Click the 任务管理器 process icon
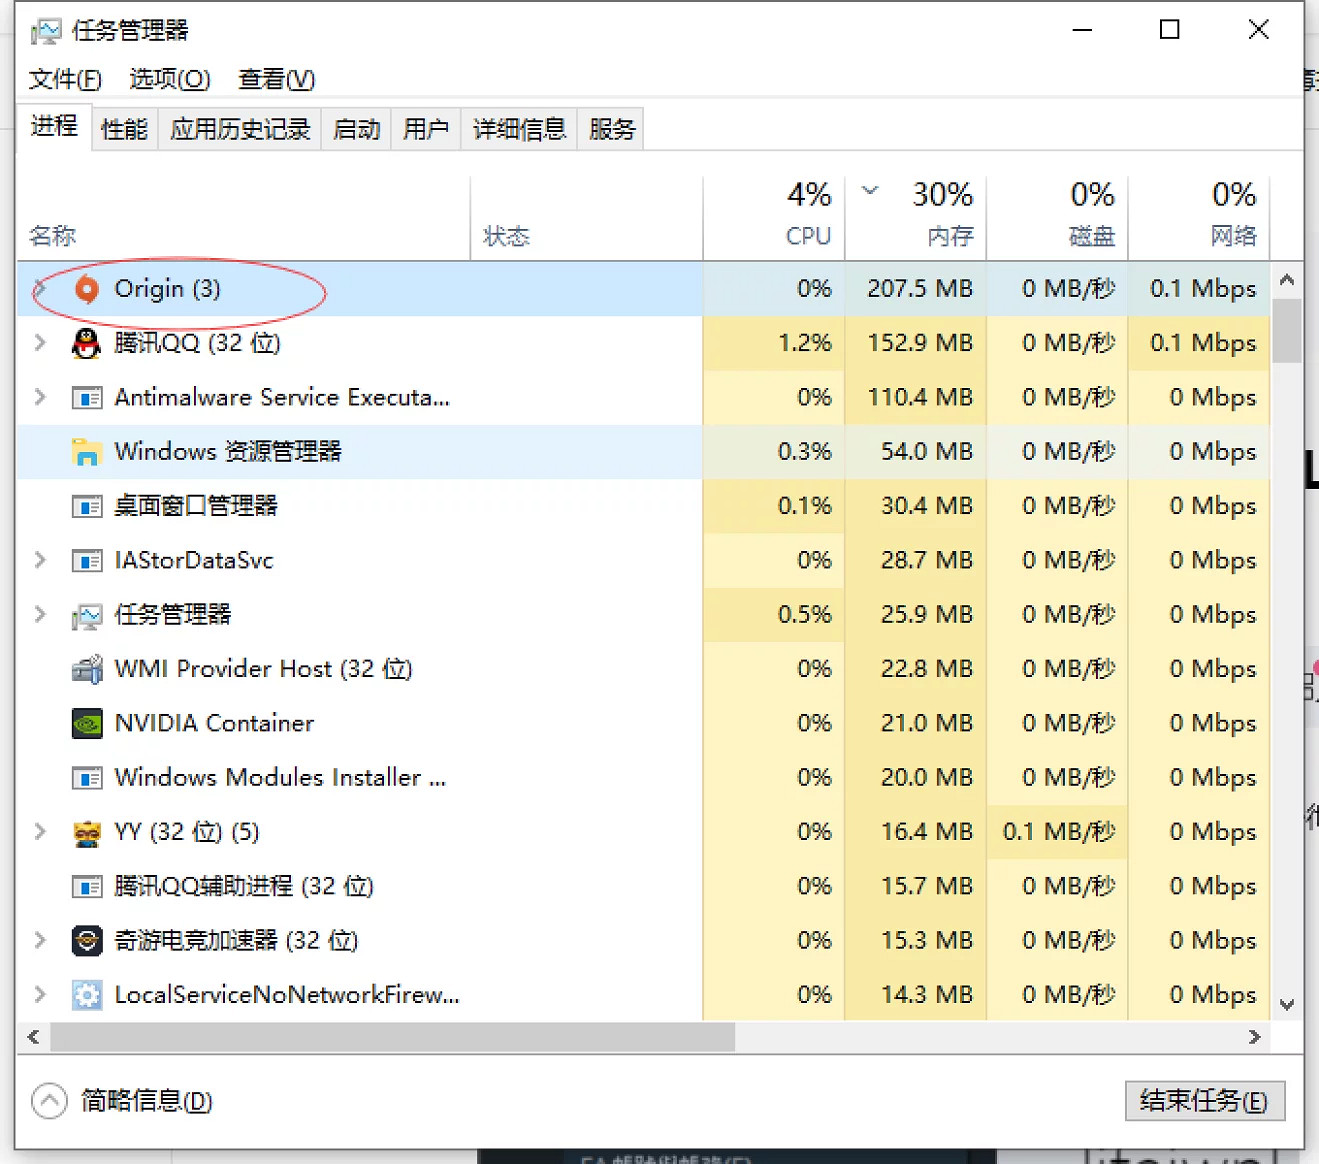1319x1164 pixels. pyautogui.click(x=87, y=614)
